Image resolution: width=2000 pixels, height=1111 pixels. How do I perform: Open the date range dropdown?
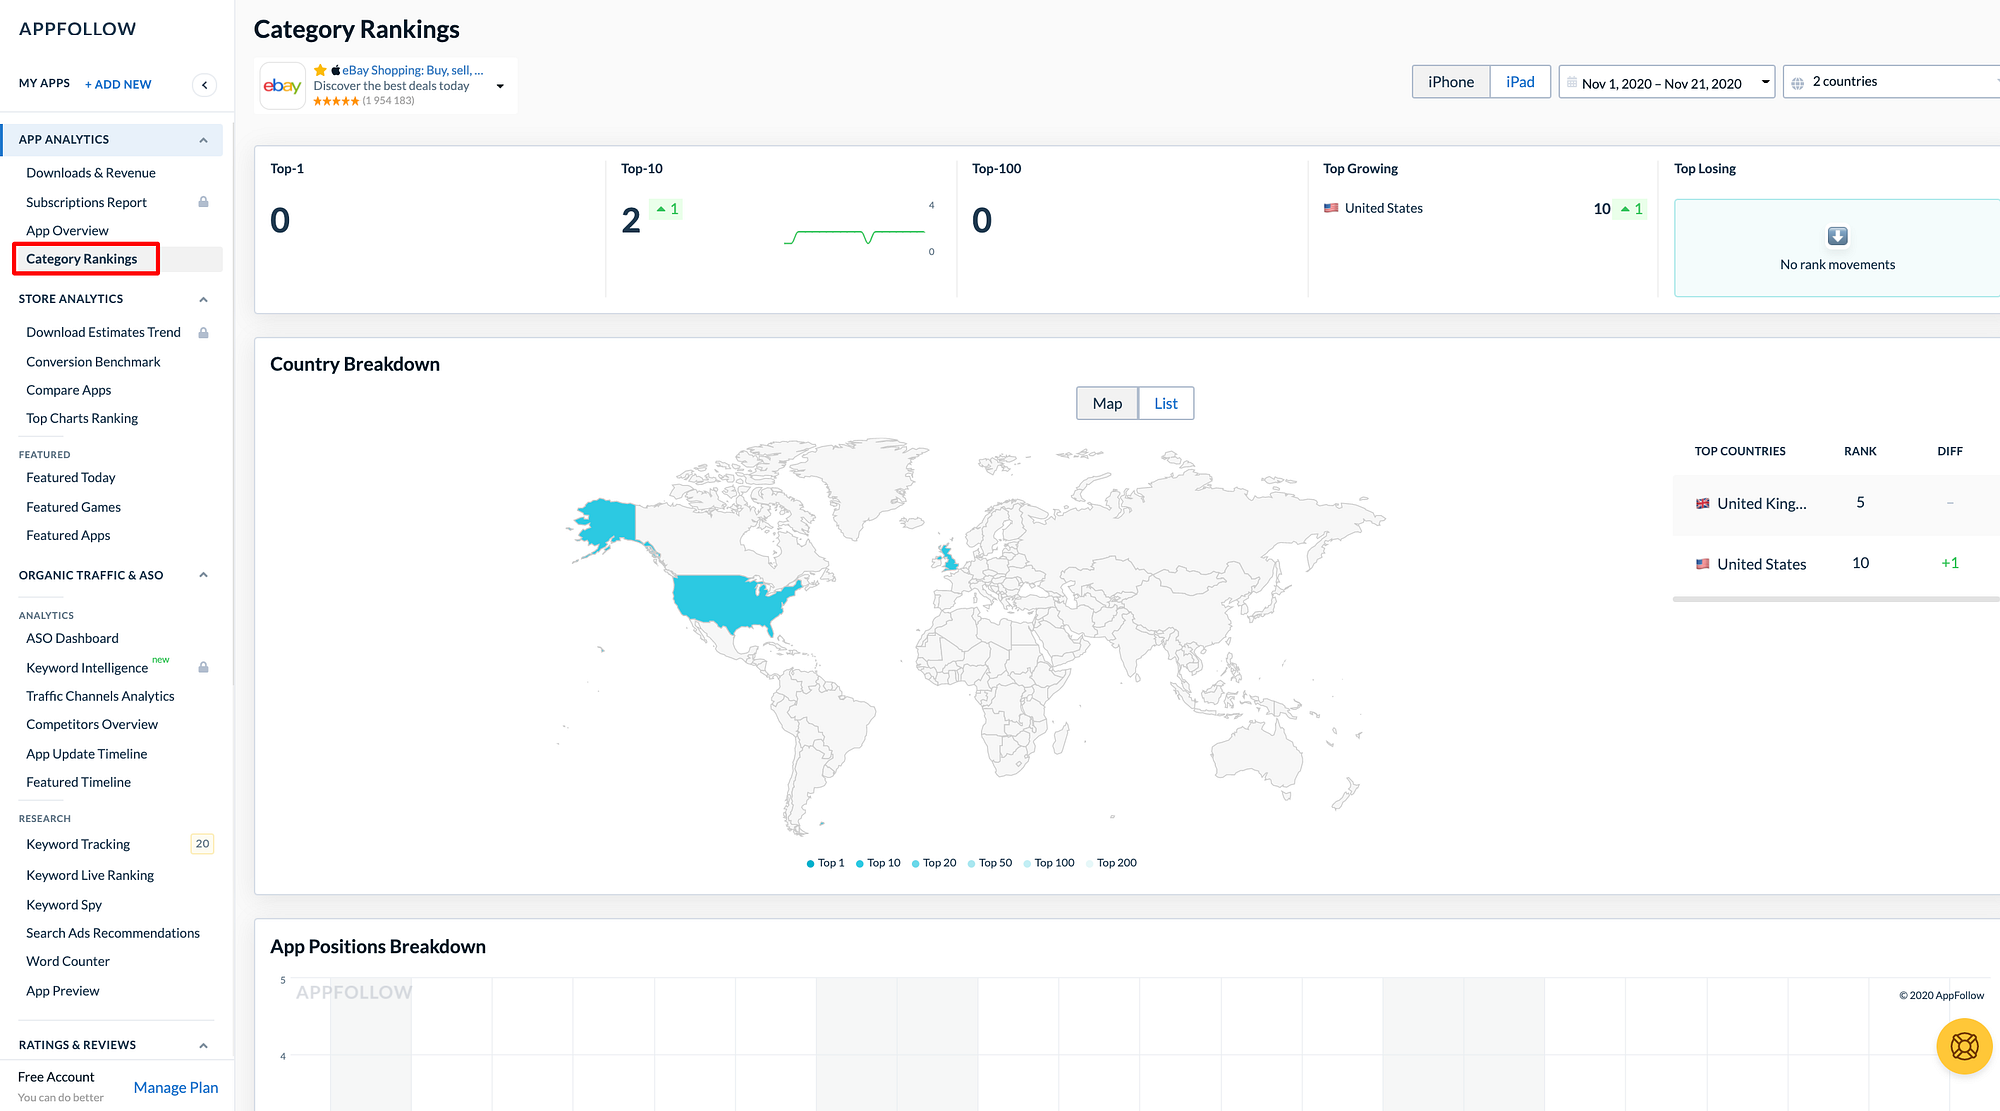coord(1666,83)
